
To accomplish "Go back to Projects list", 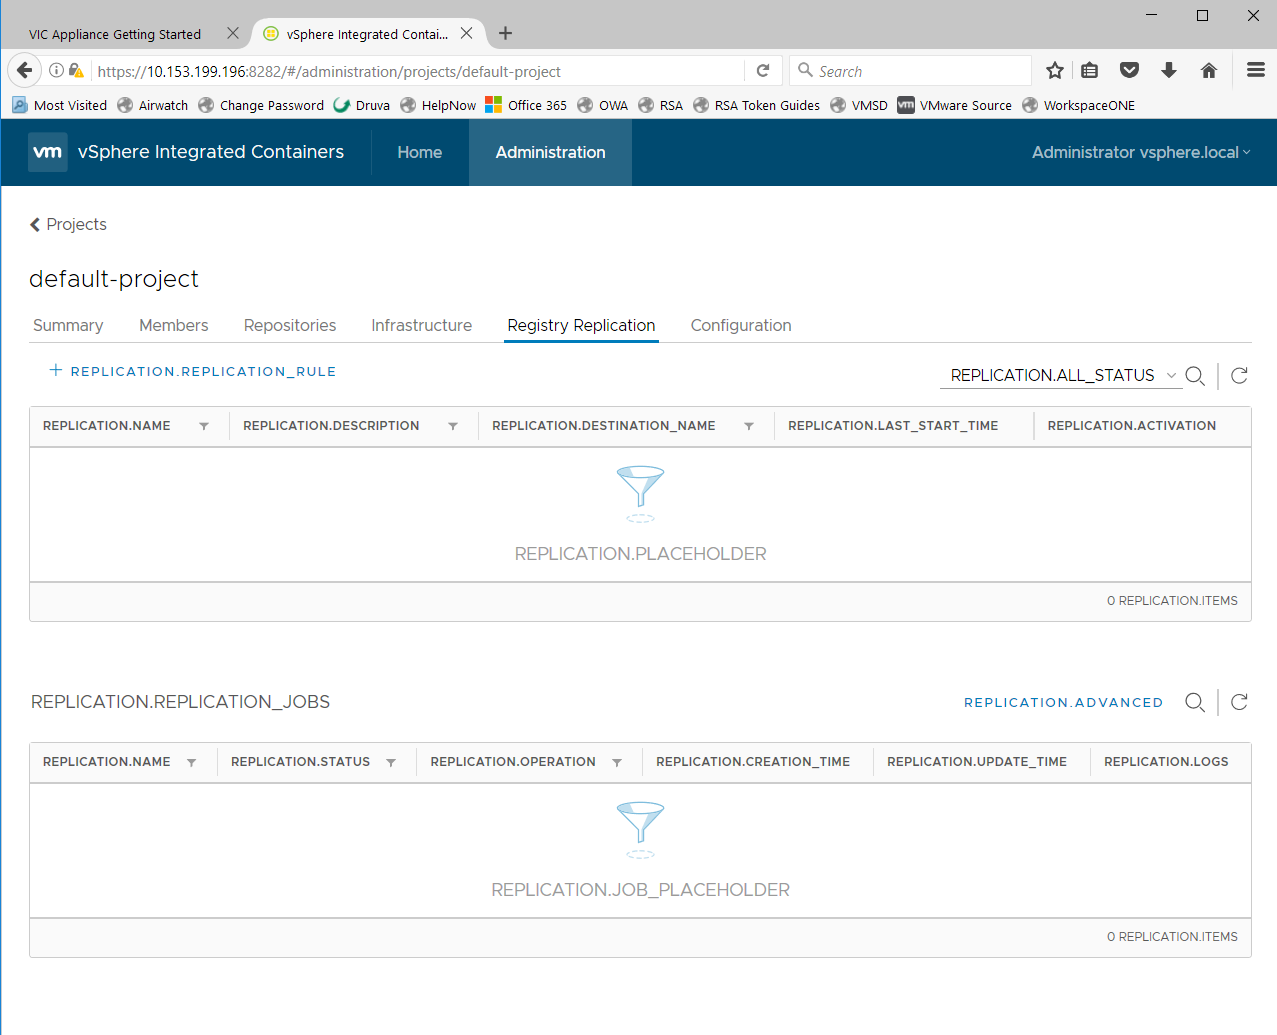I will [x=68, y=224].
